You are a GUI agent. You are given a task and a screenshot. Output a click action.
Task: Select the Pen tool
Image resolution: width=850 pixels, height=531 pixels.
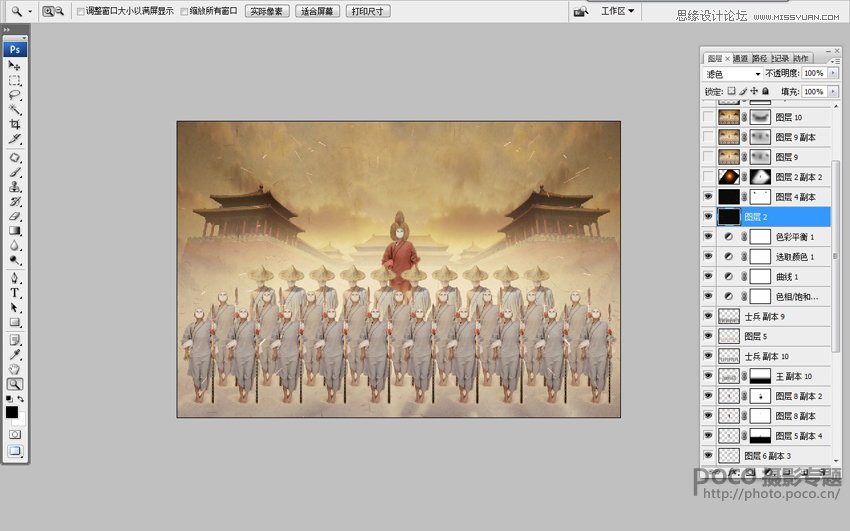pyautogui.click(x=15, y=279)
